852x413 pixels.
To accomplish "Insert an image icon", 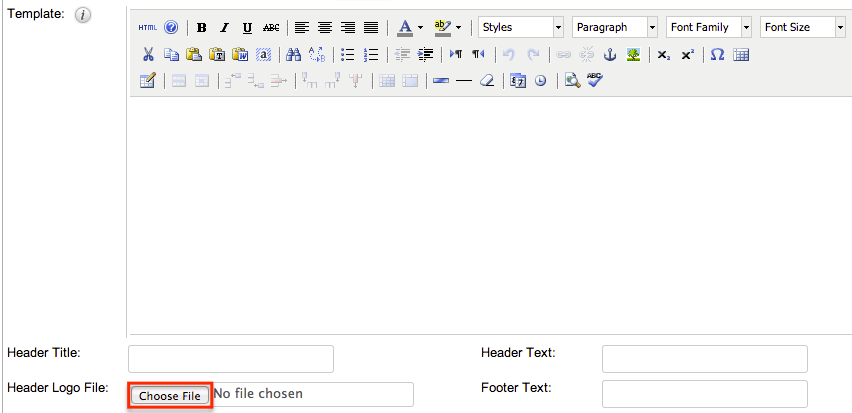I will point(632,54).
